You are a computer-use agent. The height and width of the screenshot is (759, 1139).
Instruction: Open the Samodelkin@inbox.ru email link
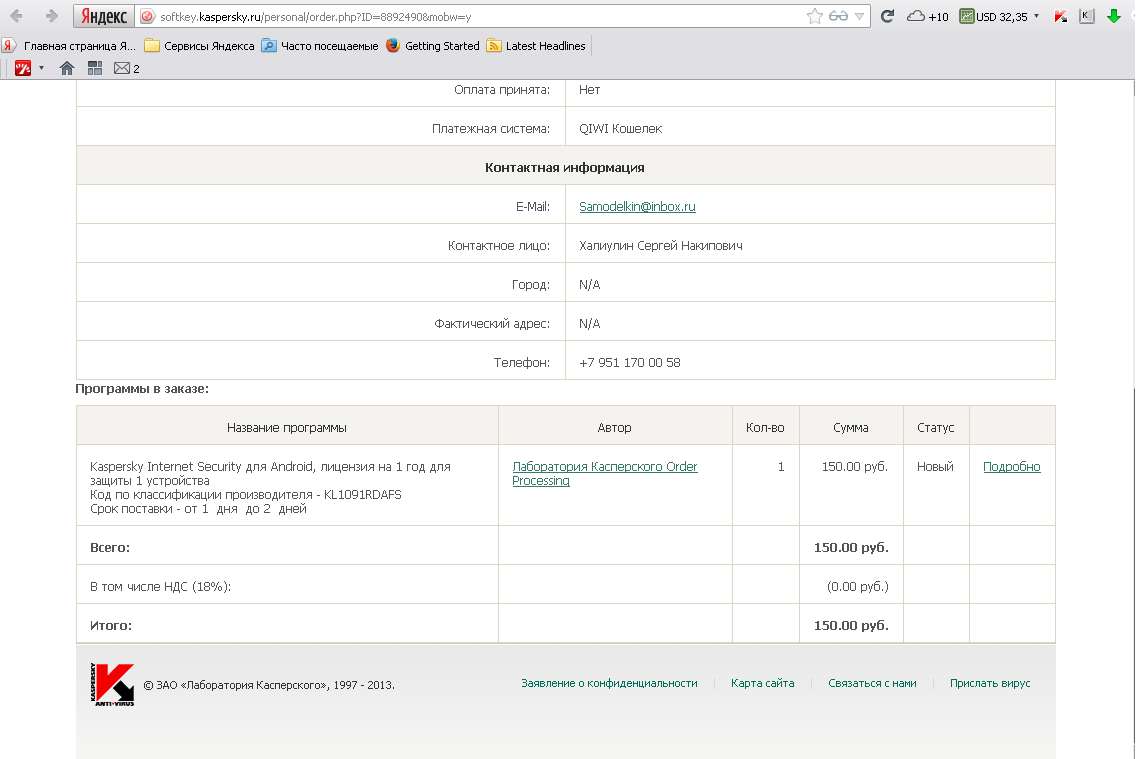click(637, 206)
